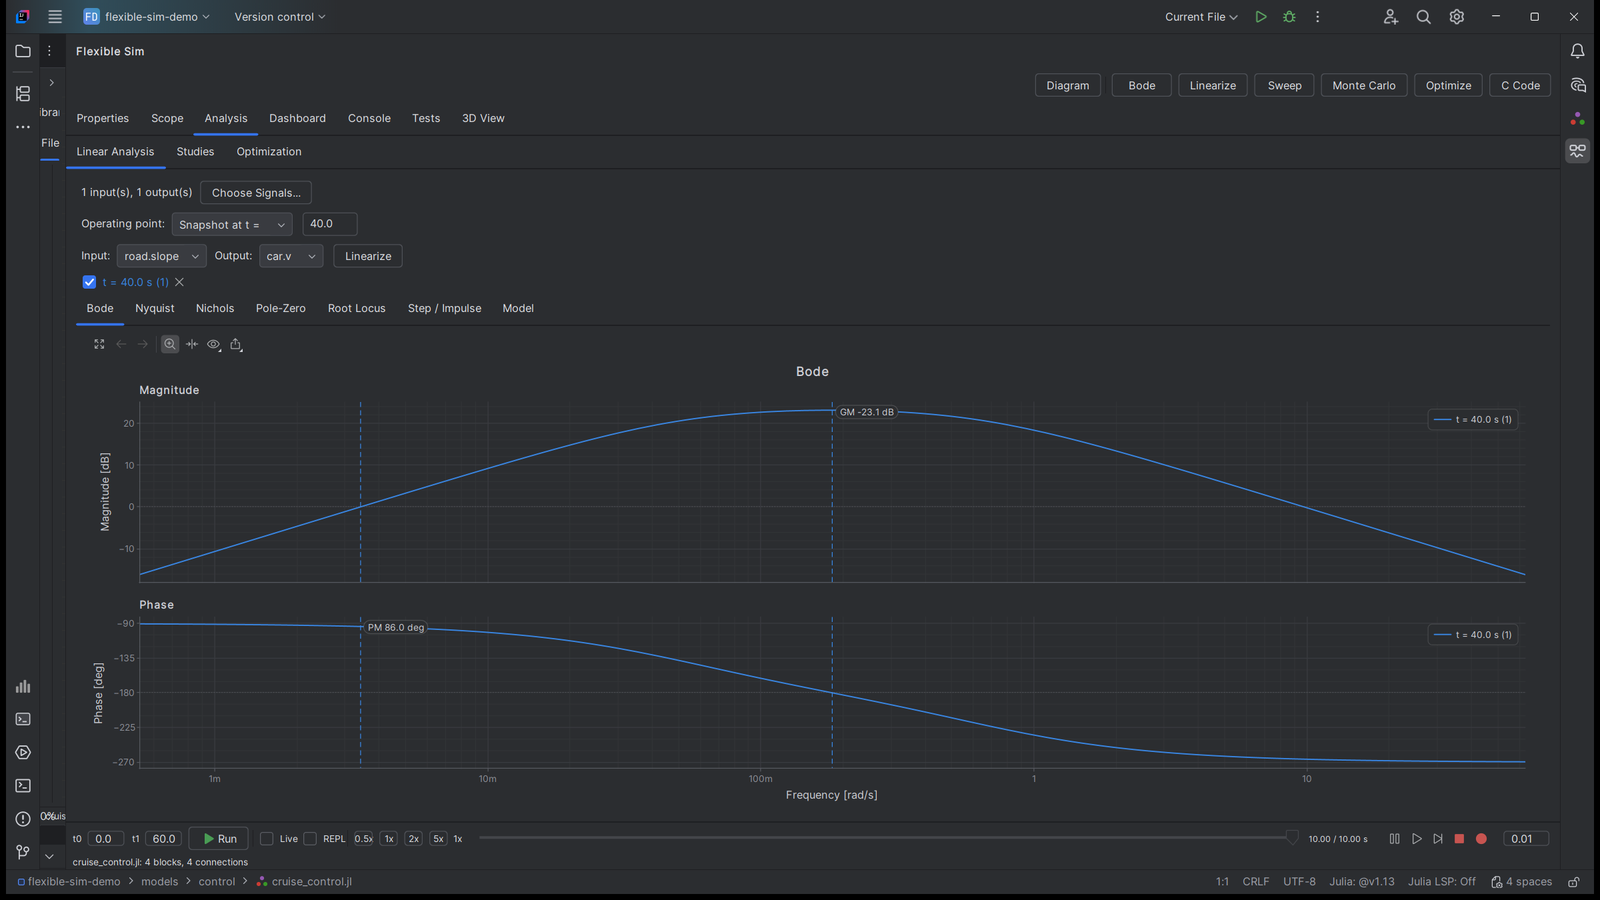This screenshot has height=900, width=1600.
Task: Open the export/share plot icon
Action: click(236, 344)
